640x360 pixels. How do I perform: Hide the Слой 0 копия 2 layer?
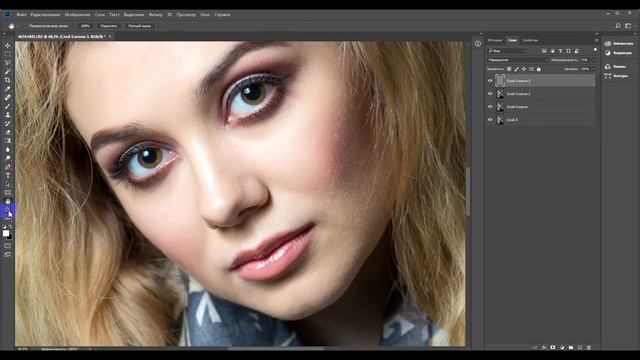[x=490, y=94]
